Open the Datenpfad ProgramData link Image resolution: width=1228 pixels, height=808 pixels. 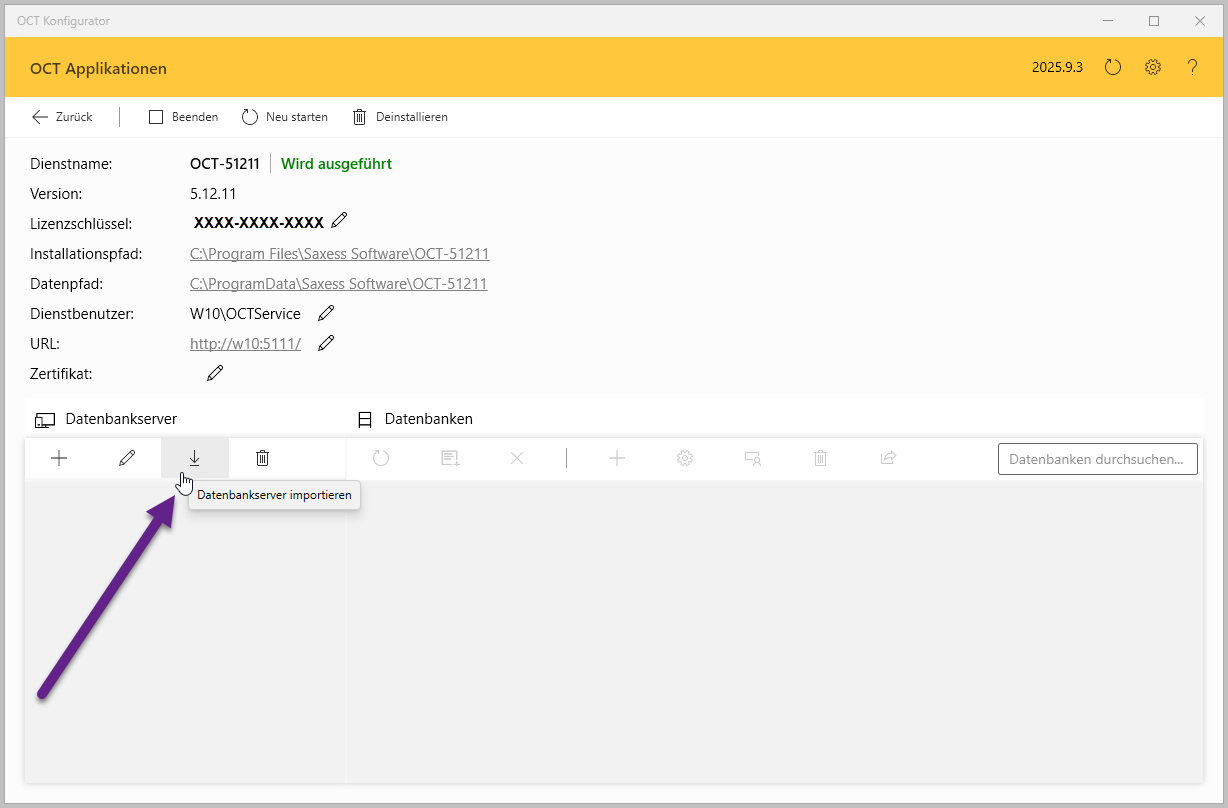[x=338, y=284]
